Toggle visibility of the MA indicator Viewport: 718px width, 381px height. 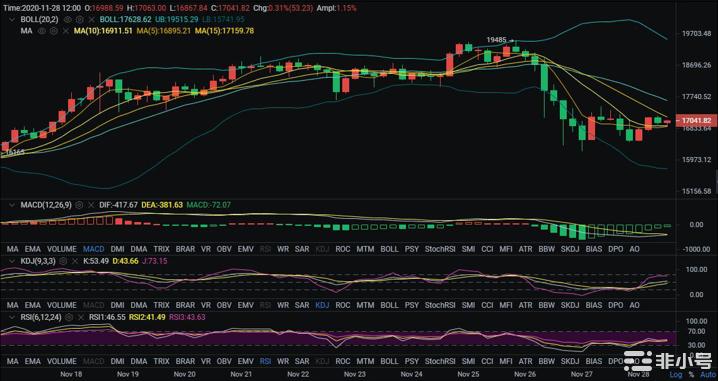(42, 31)
